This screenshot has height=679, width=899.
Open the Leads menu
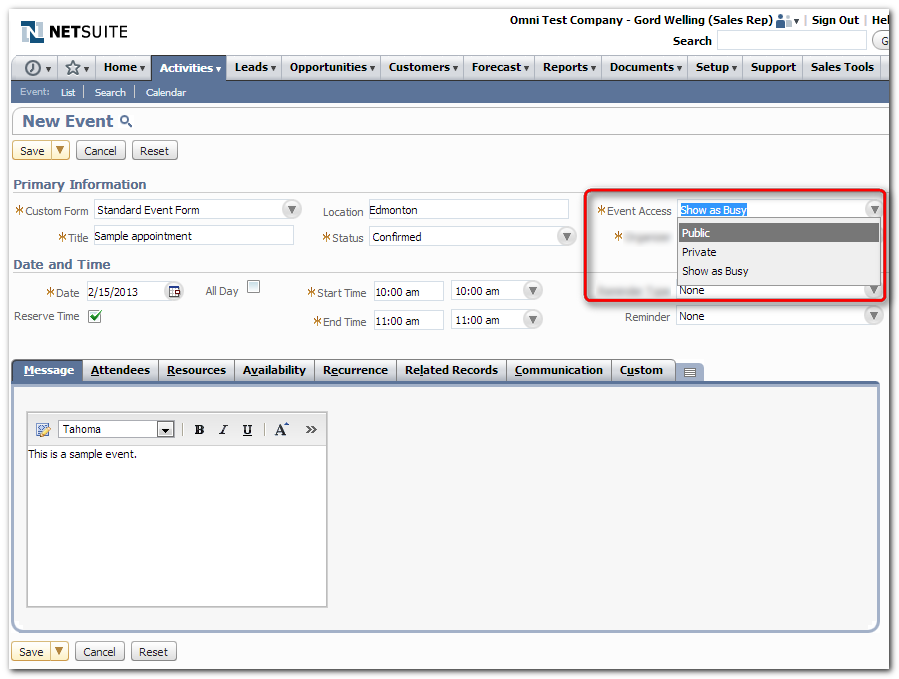point(255,68)
